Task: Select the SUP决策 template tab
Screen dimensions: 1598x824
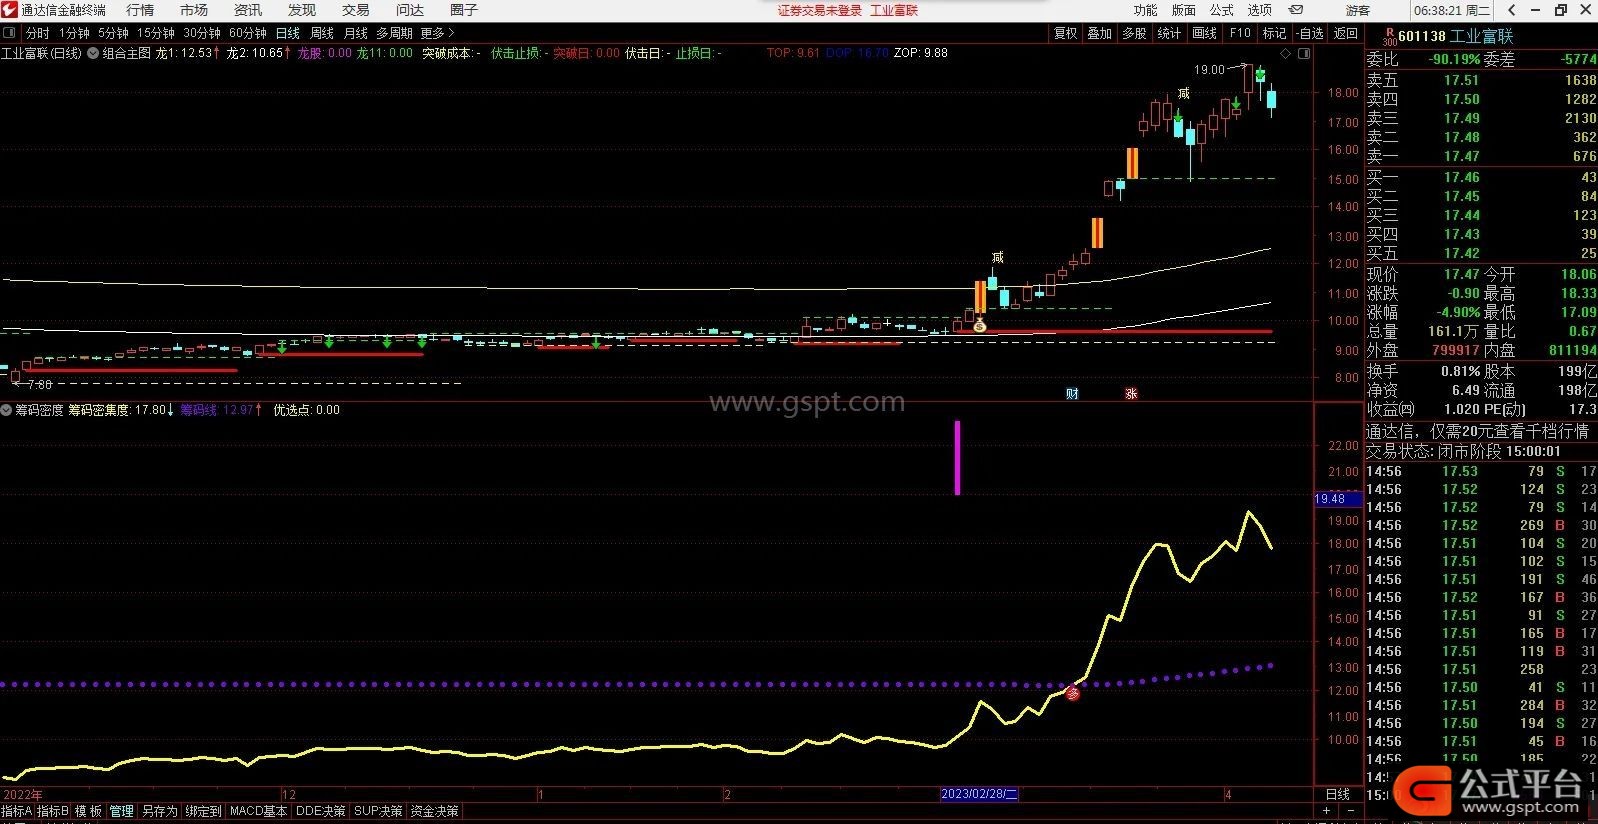Action: [x=378, y=811]
